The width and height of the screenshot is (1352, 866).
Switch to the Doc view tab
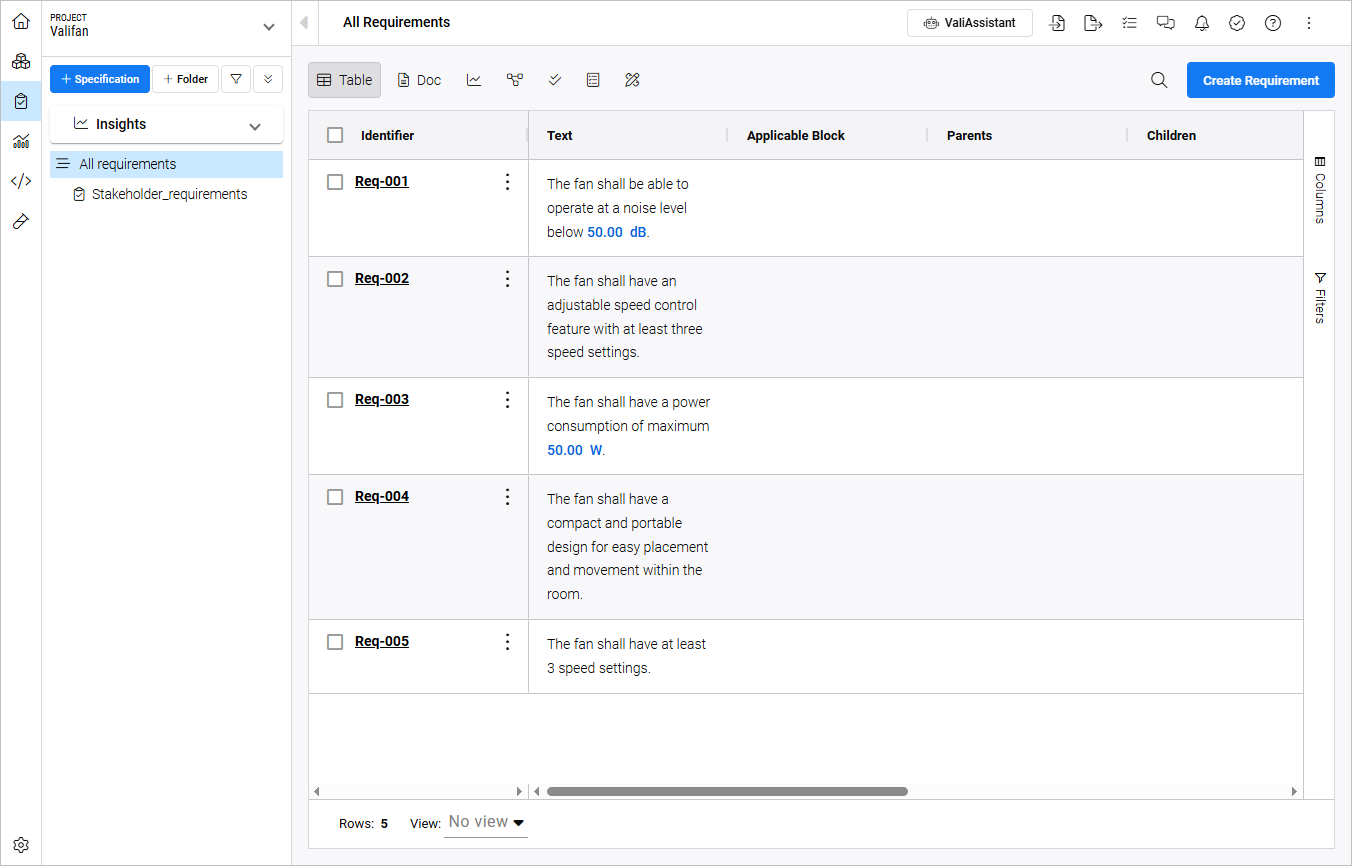point(419,80)
